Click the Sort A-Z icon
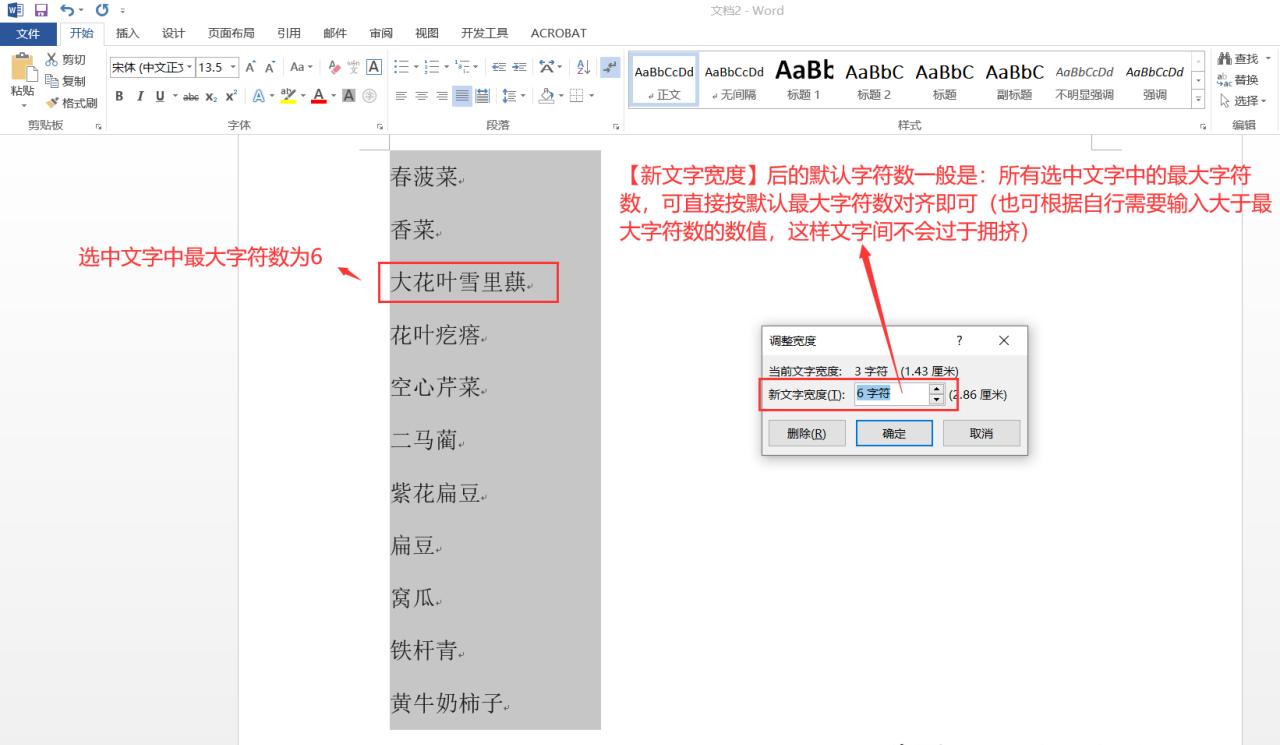 pyautogui.click(x=583, y=67)
